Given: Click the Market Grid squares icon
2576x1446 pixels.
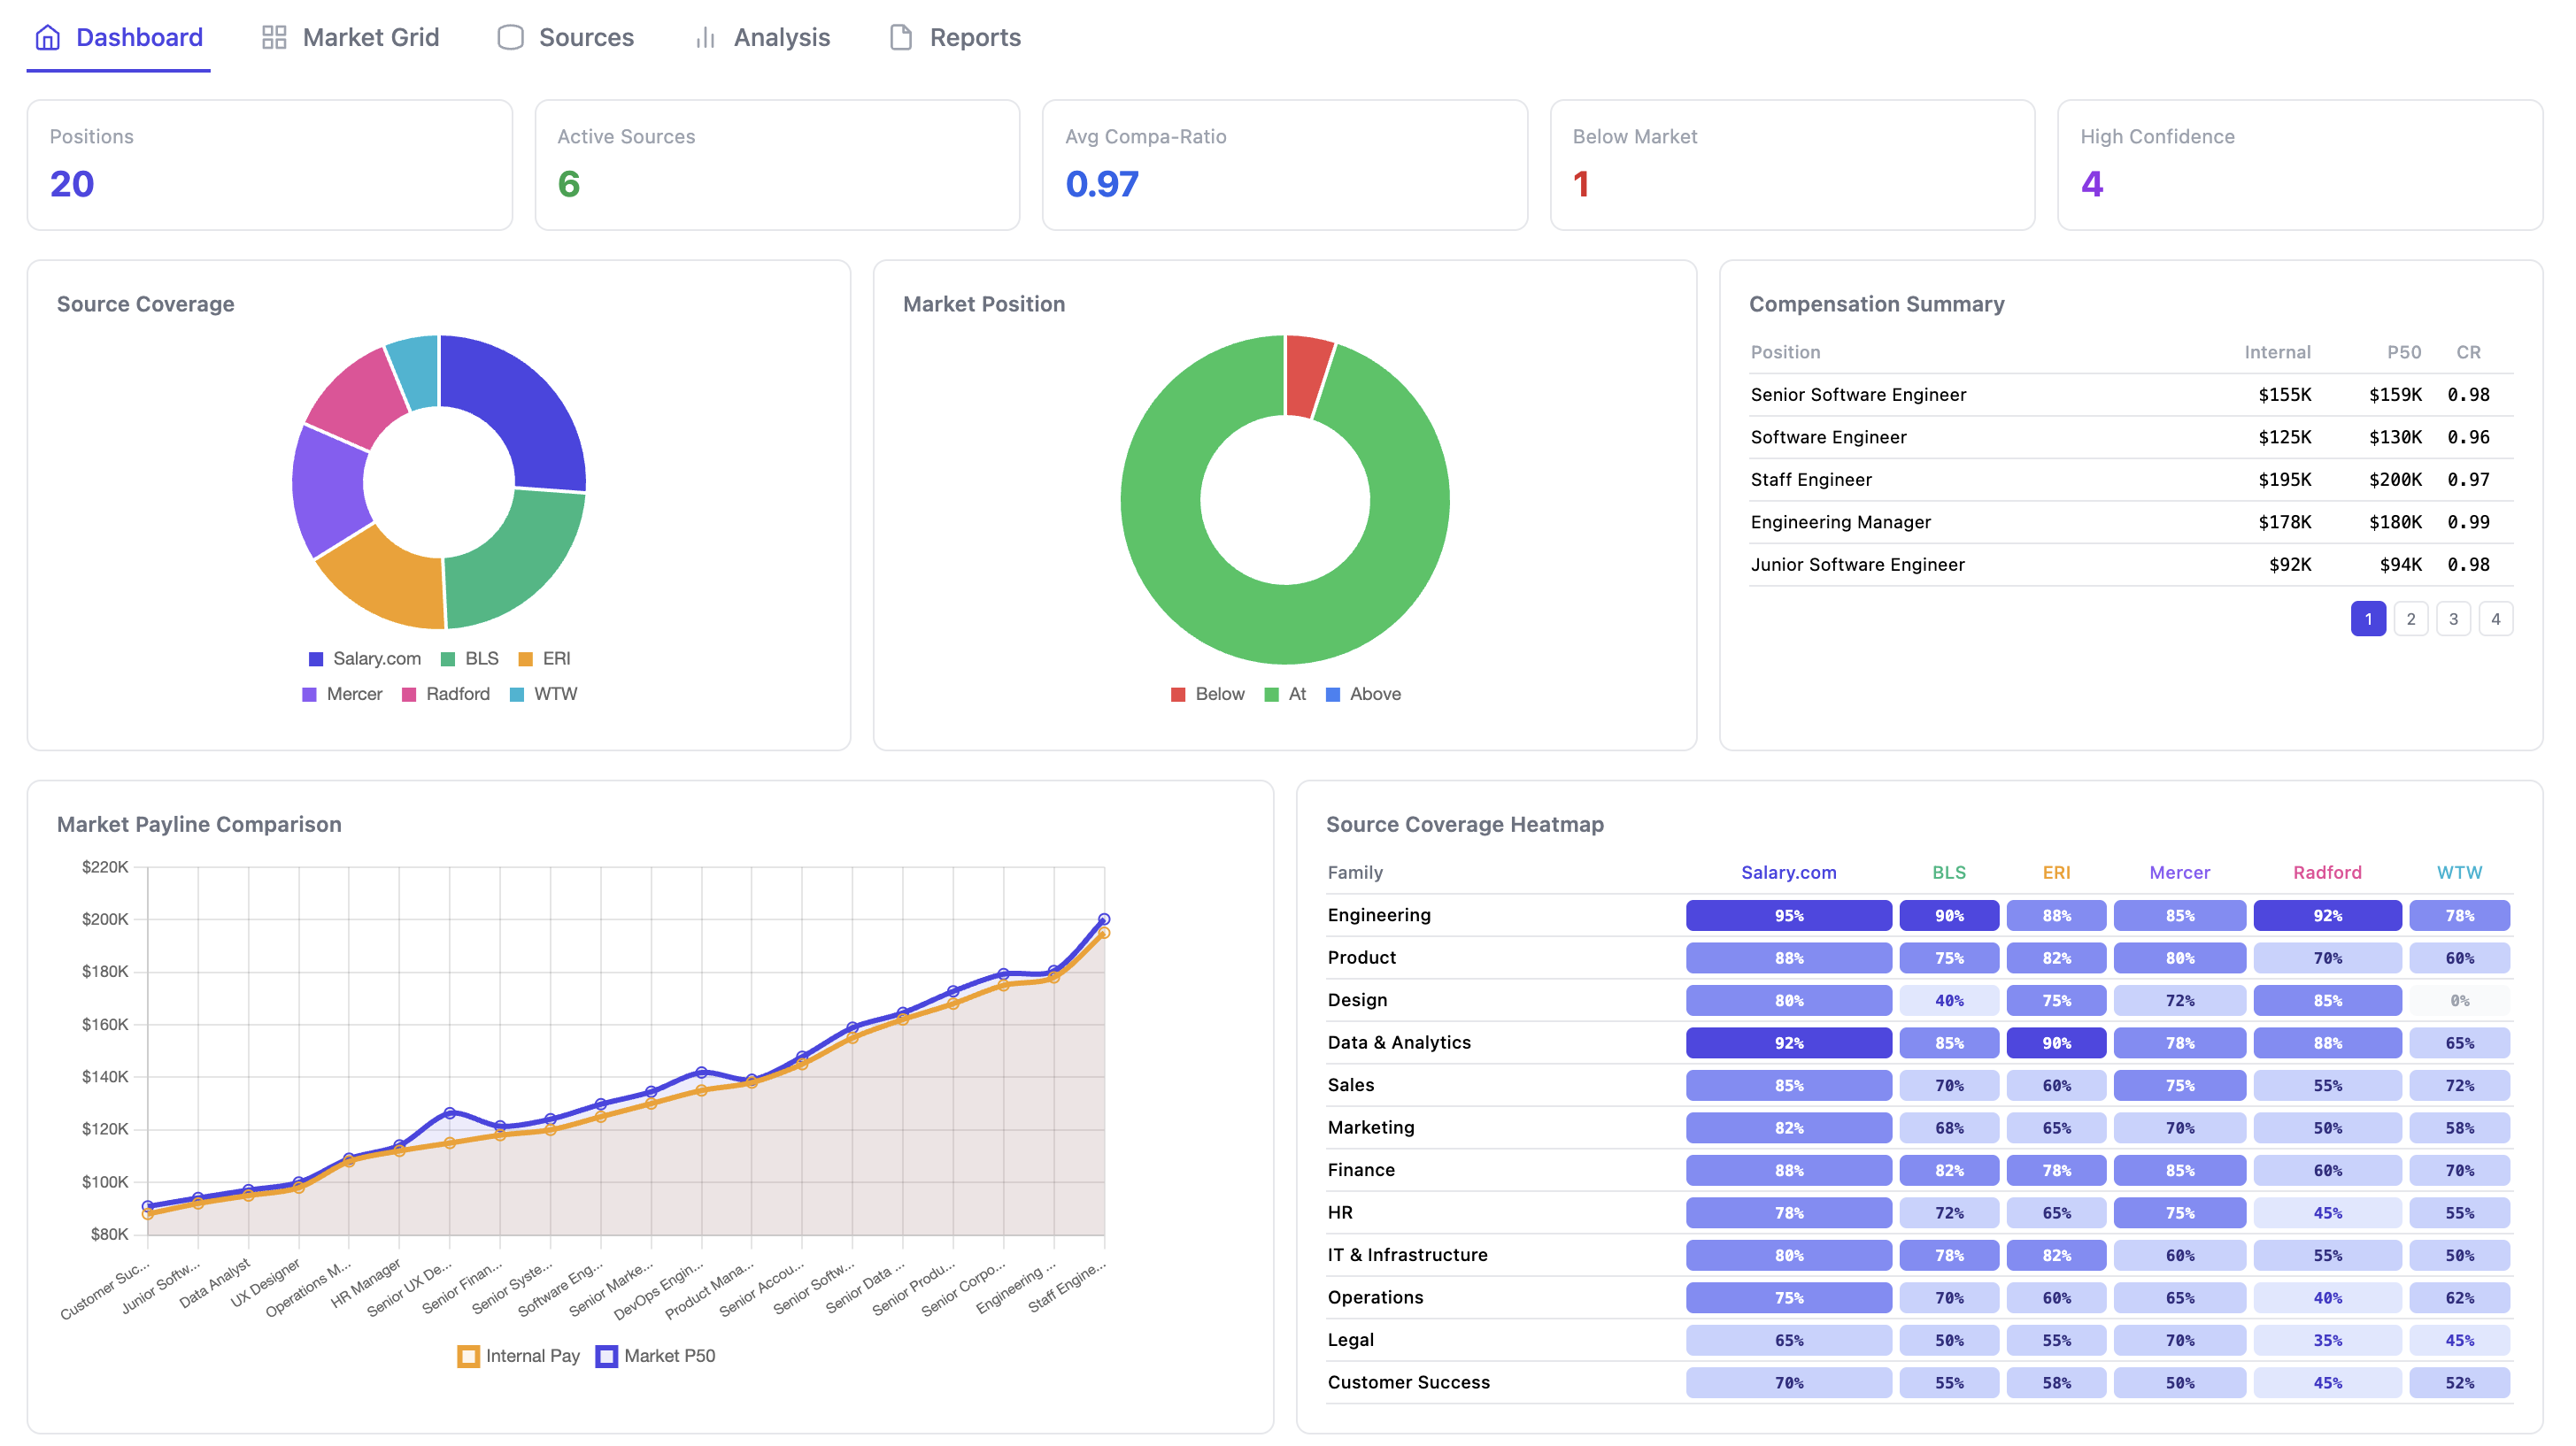Looking at the screenshot, I should coord(274,37).
